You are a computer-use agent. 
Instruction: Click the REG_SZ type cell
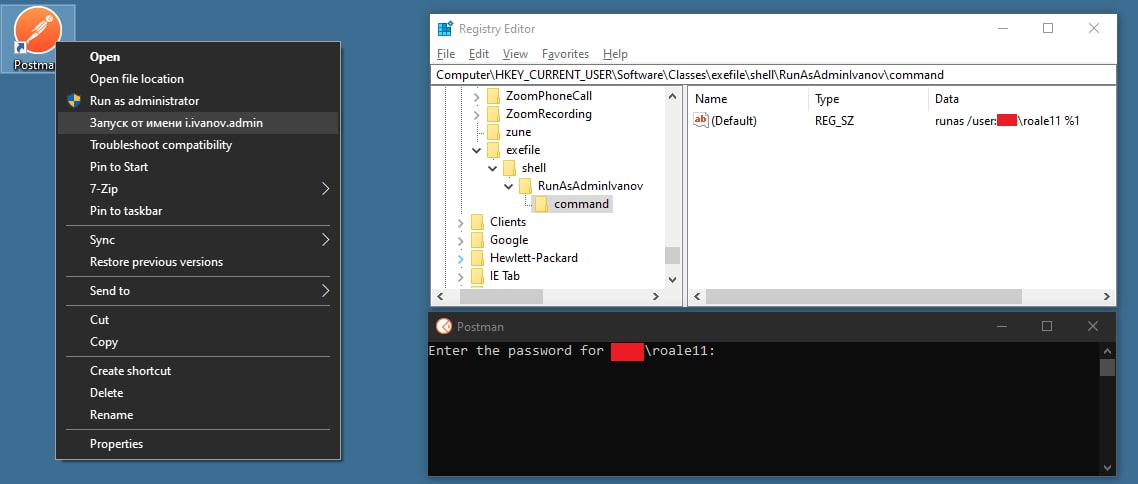(x=834, y=120)
